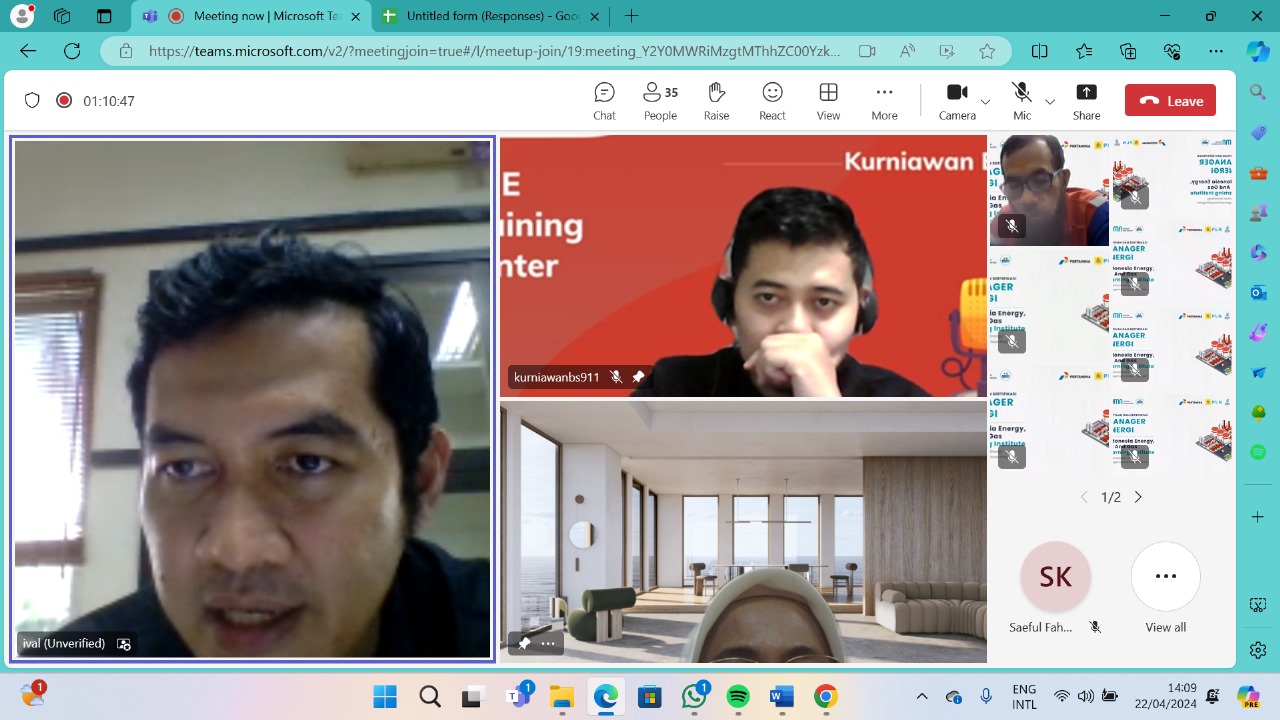This screenshot has width=1280, height=720.
Task: Open the More actions menu
Action: coord(884,101)
